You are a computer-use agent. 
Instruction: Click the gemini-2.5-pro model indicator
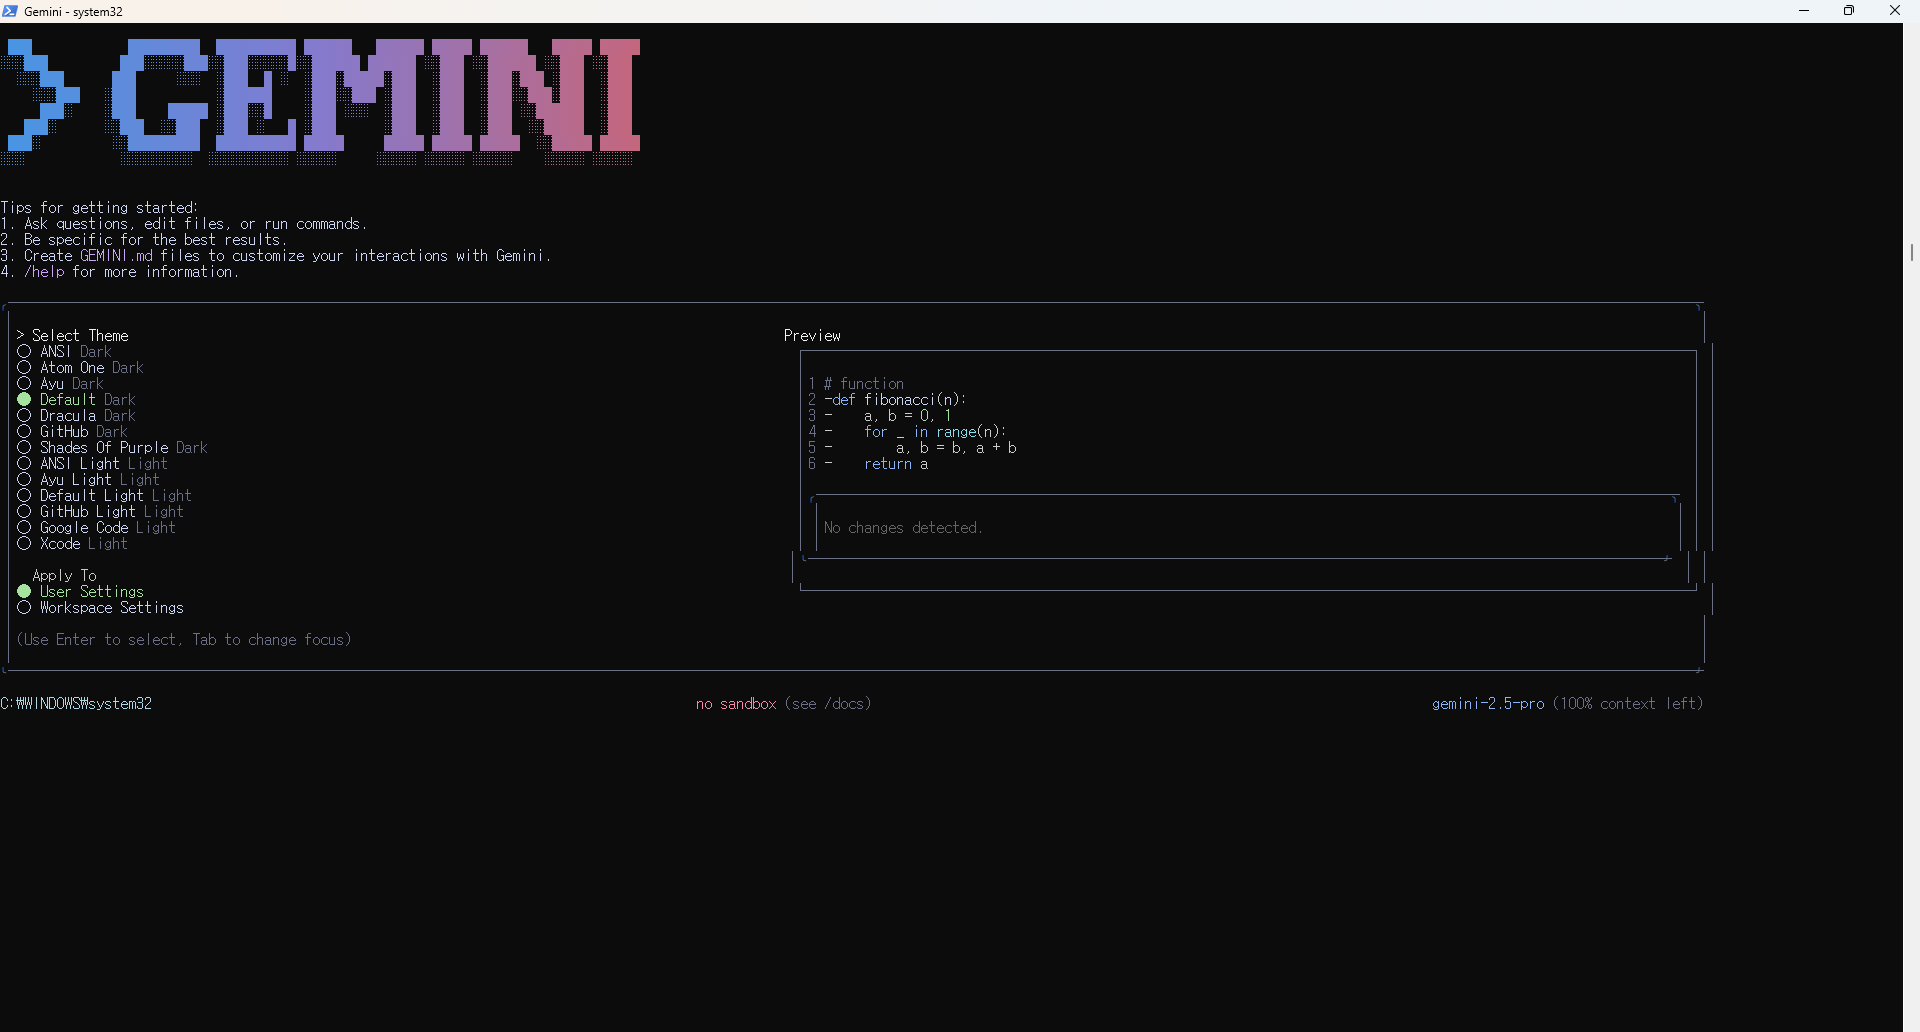1487,703
